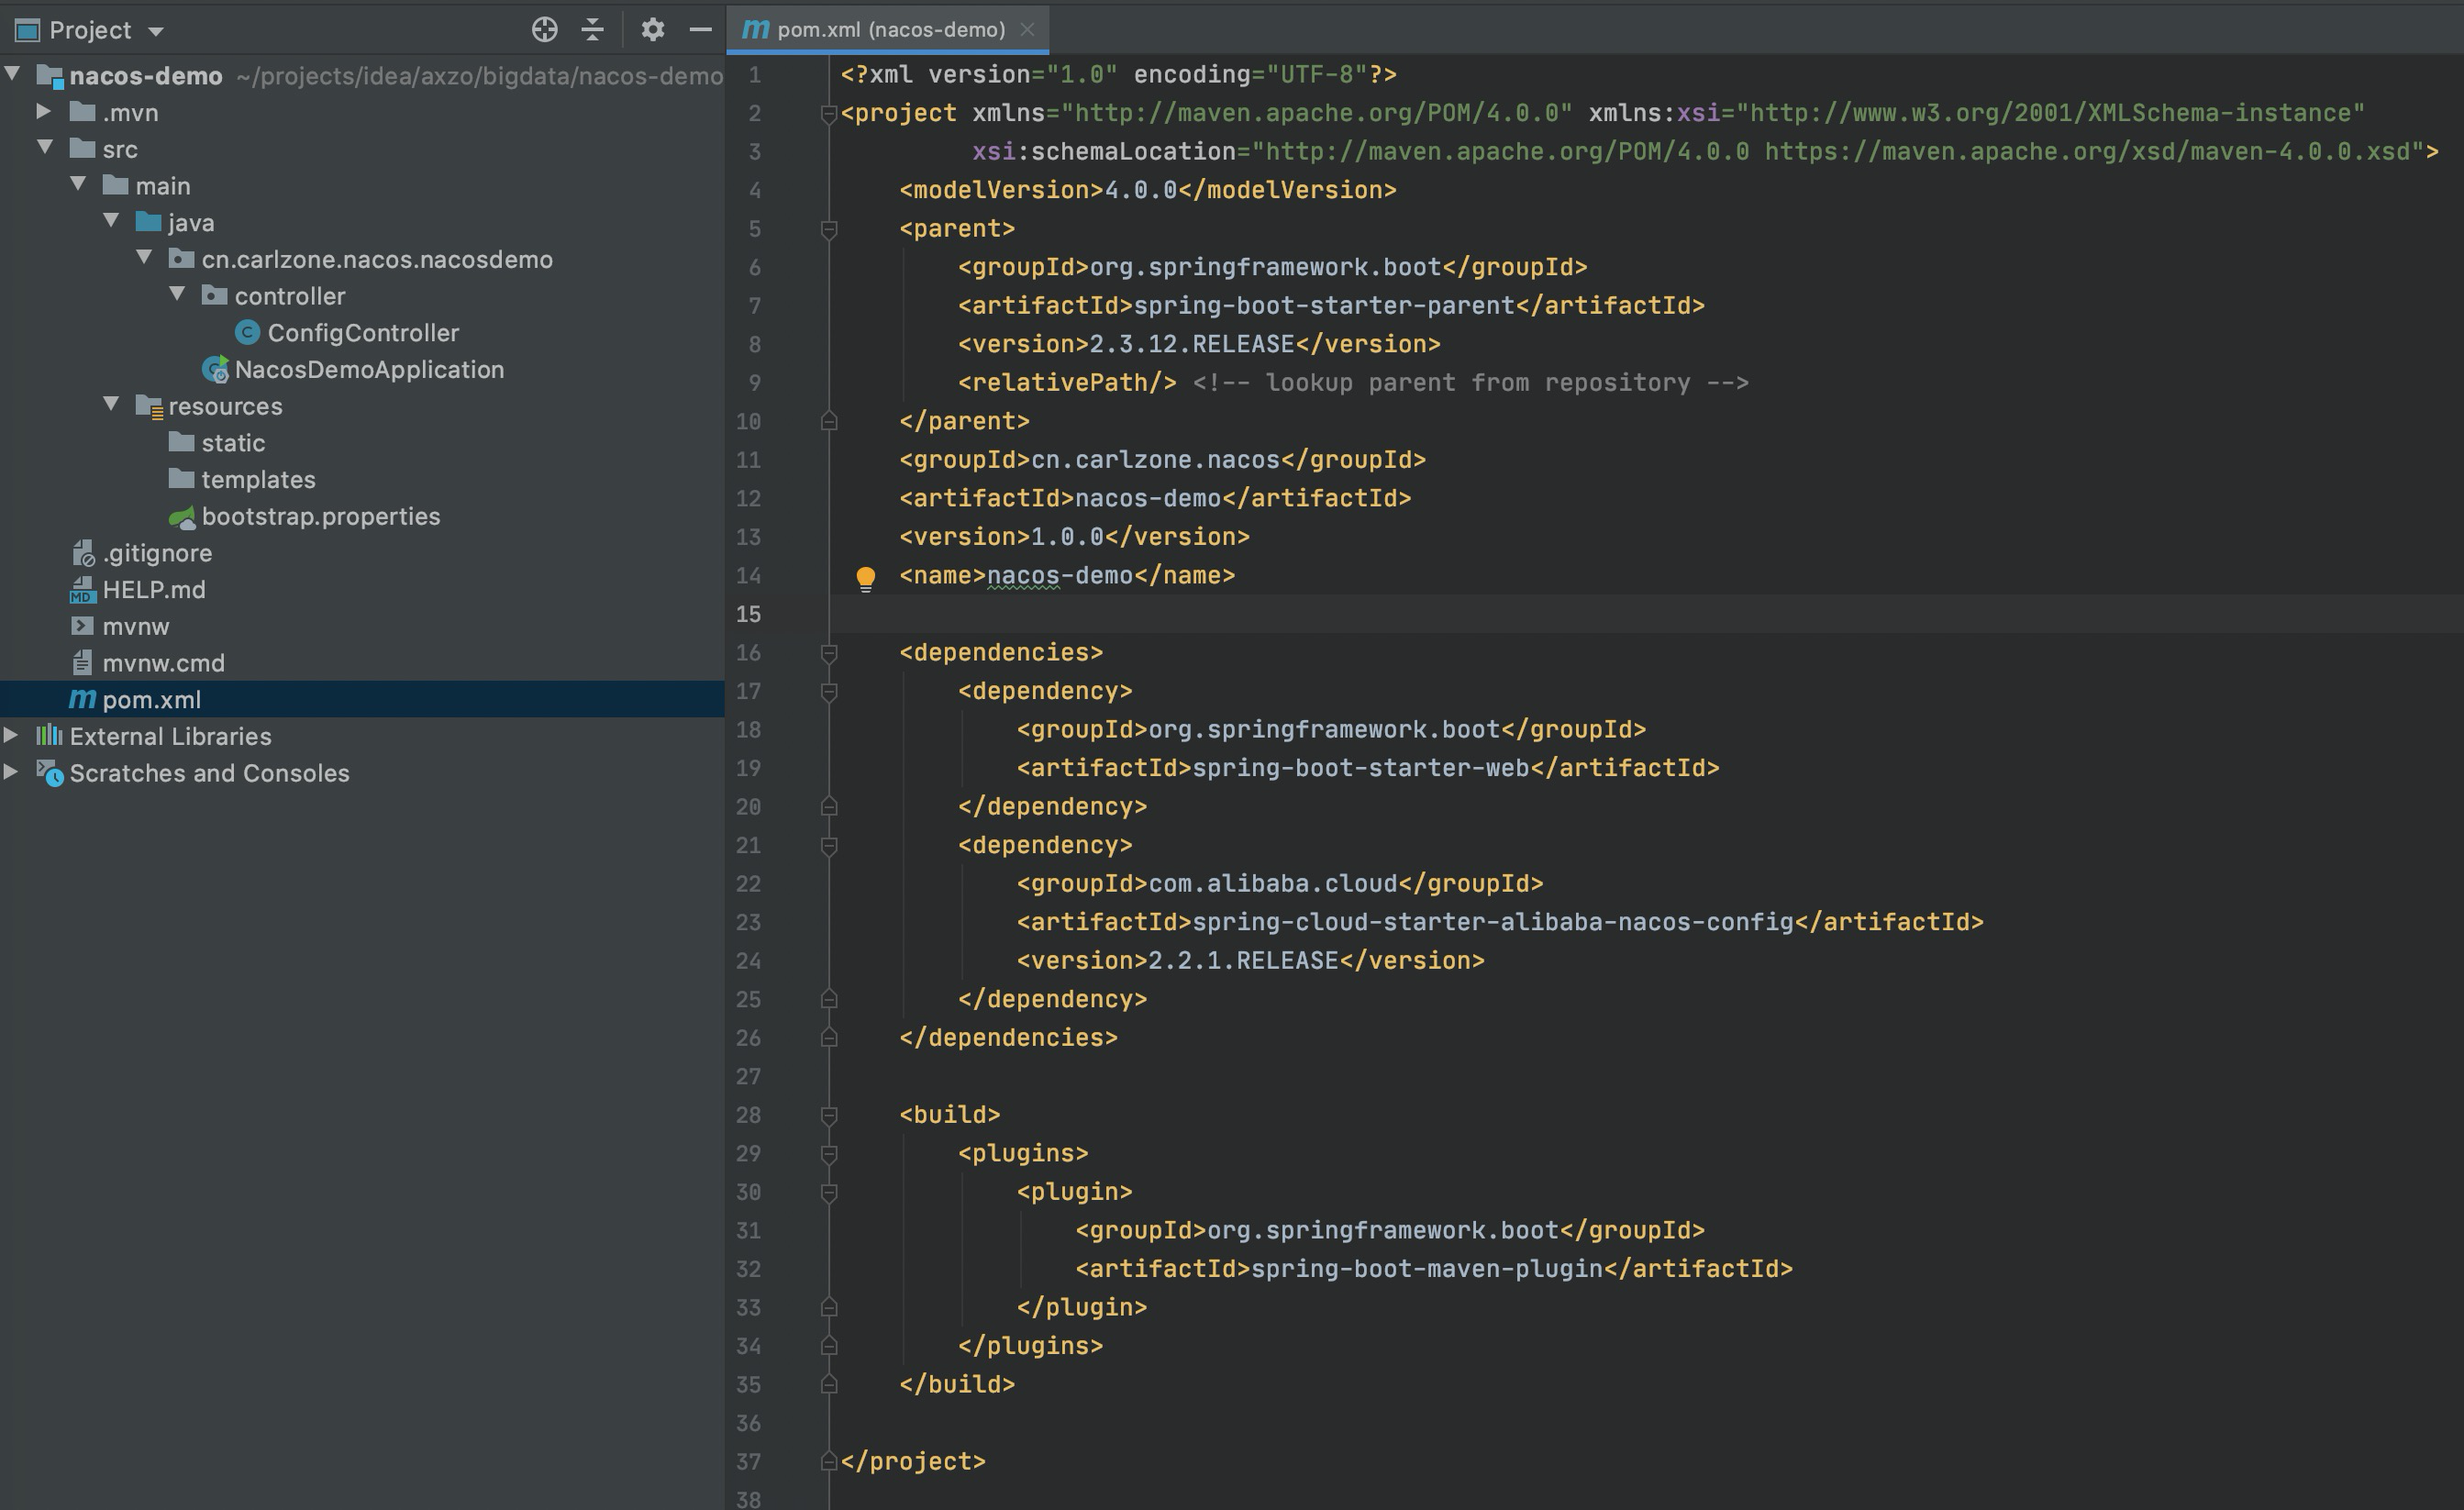Collapse the src folder arrow
Screen dimensions: 2464x1510
click(x=45, y=147)
